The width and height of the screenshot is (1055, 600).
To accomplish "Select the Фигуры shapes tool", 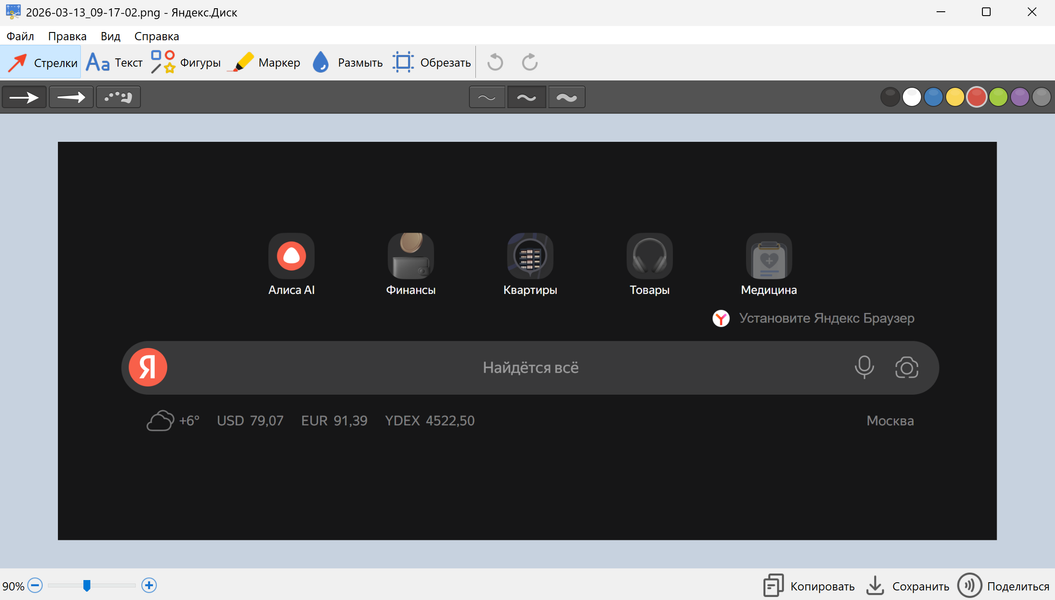I will coord(185,63).
